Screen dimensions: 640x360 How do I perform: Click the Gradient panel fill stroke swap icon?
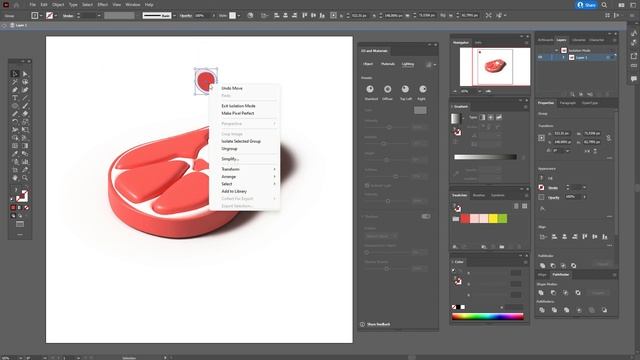point(457,132)
